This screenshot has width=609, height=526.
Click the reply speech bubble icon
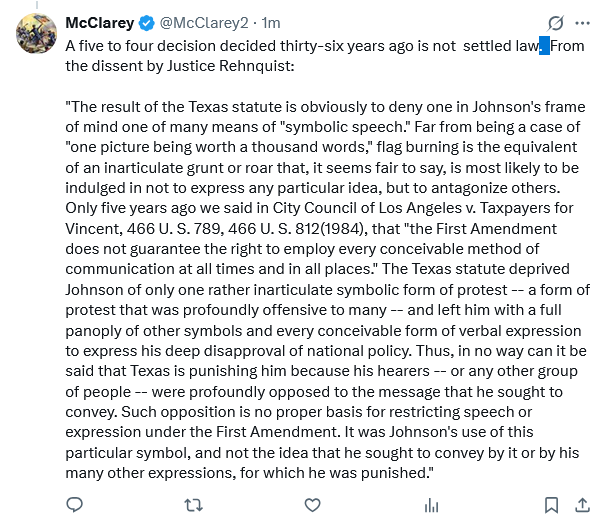[75, 507]
